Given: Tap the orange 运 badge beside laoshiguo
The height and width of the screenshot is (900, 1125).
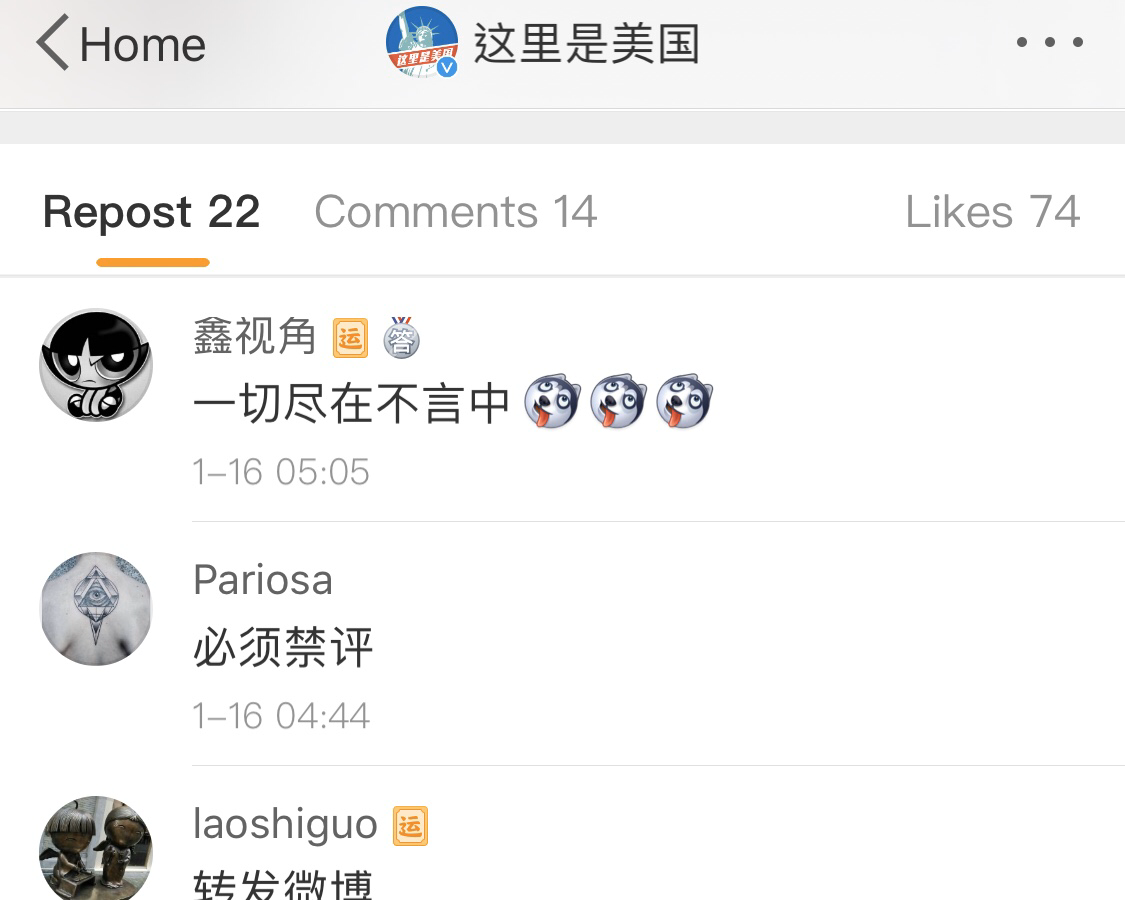Looking at the screenshot, I should [x=410, y=826].
